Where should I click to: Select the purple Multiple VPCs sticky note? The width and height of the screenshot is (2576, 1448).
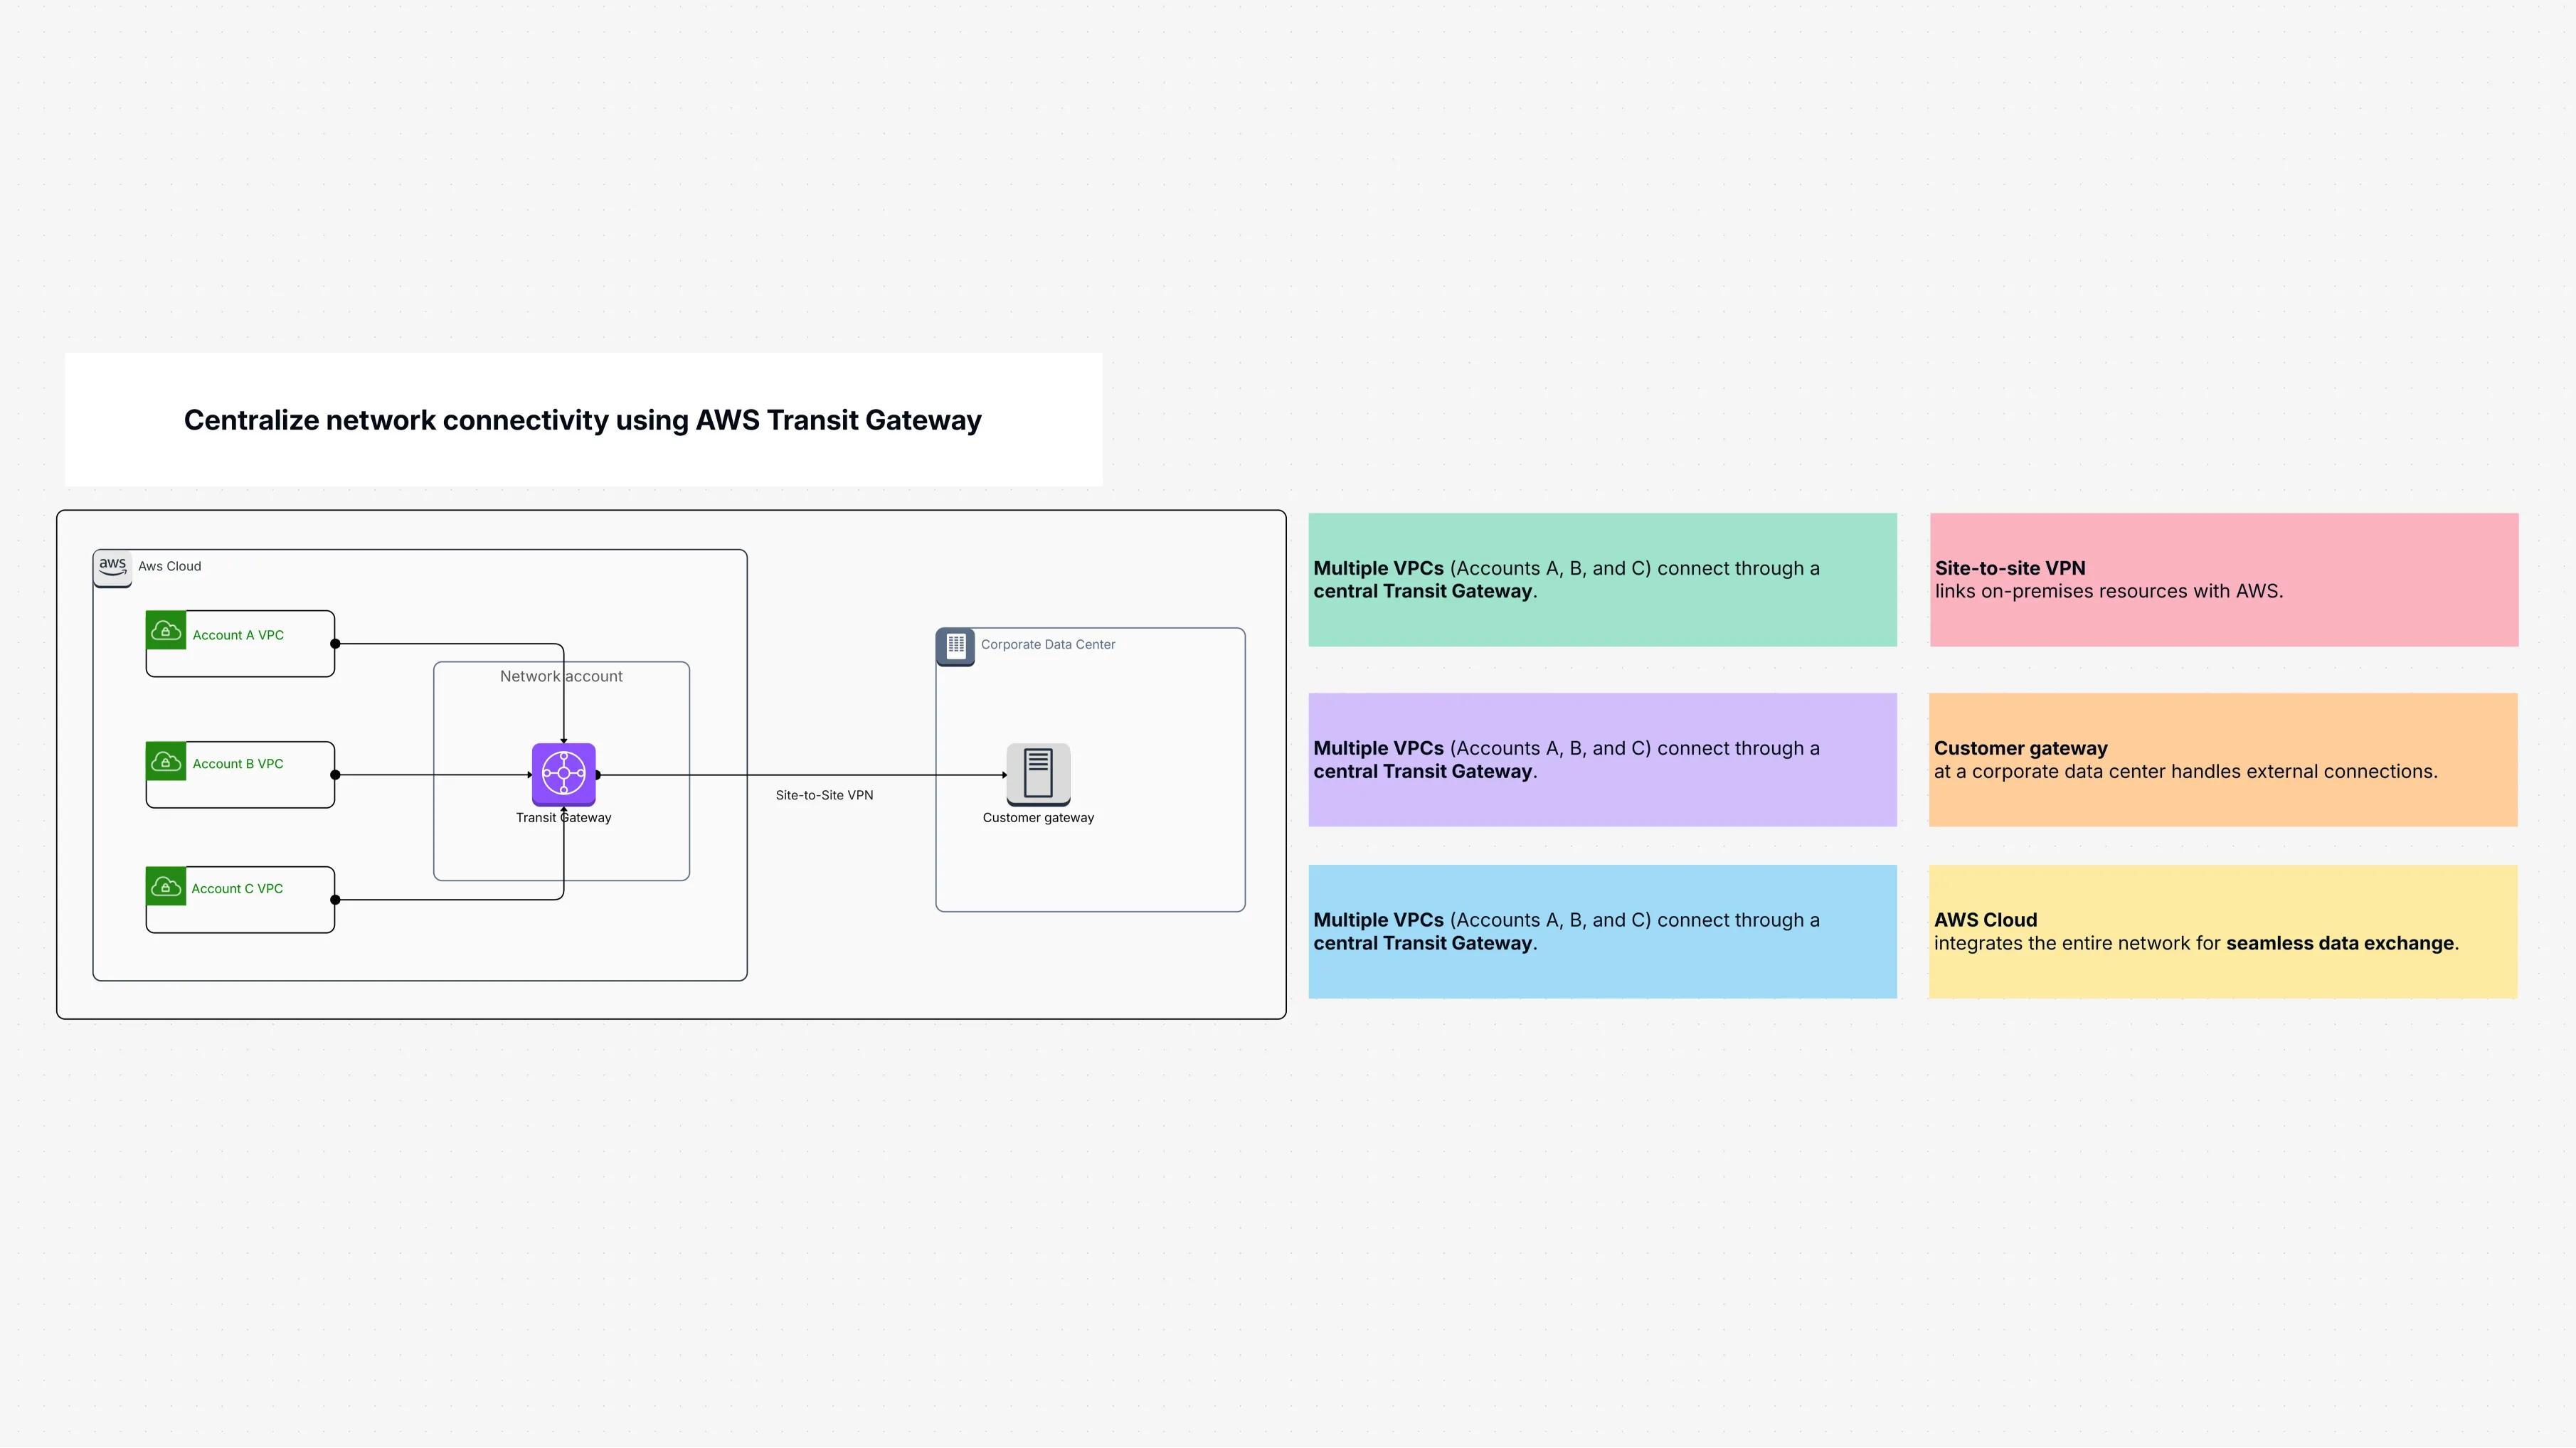(x=1602, y=759)
